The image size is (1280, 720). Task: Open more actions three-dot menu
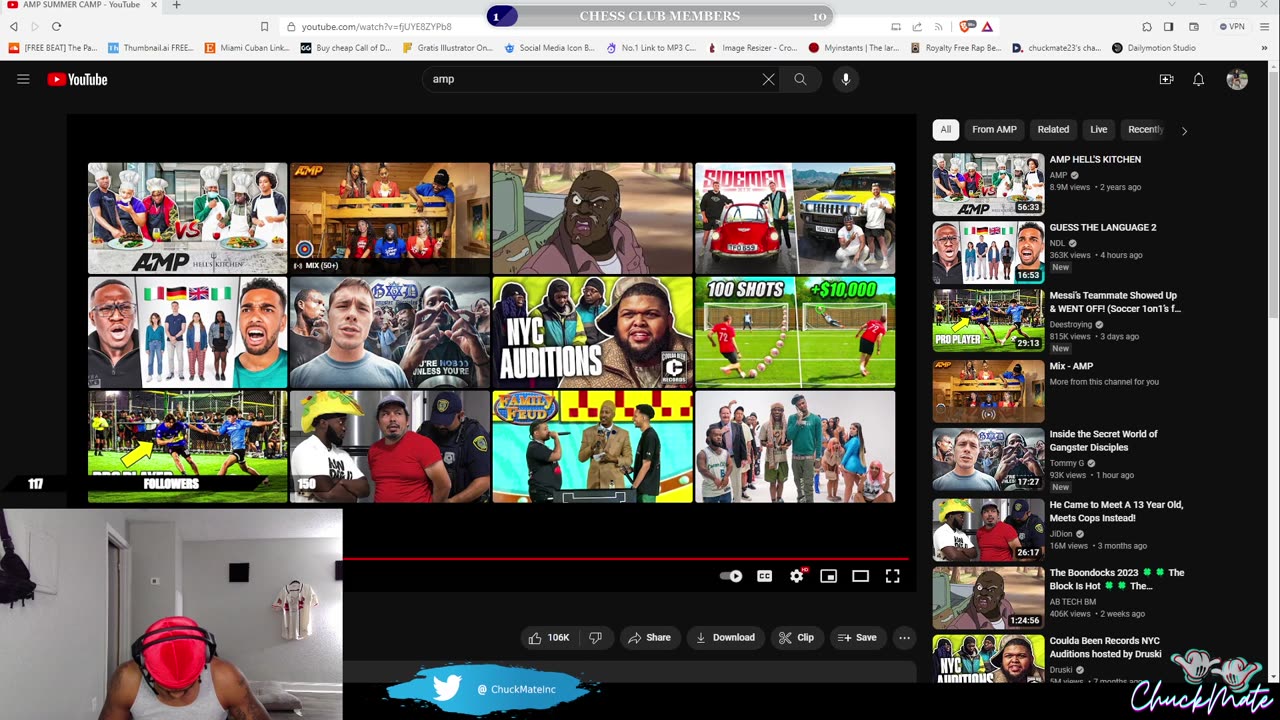pos(904,638)
